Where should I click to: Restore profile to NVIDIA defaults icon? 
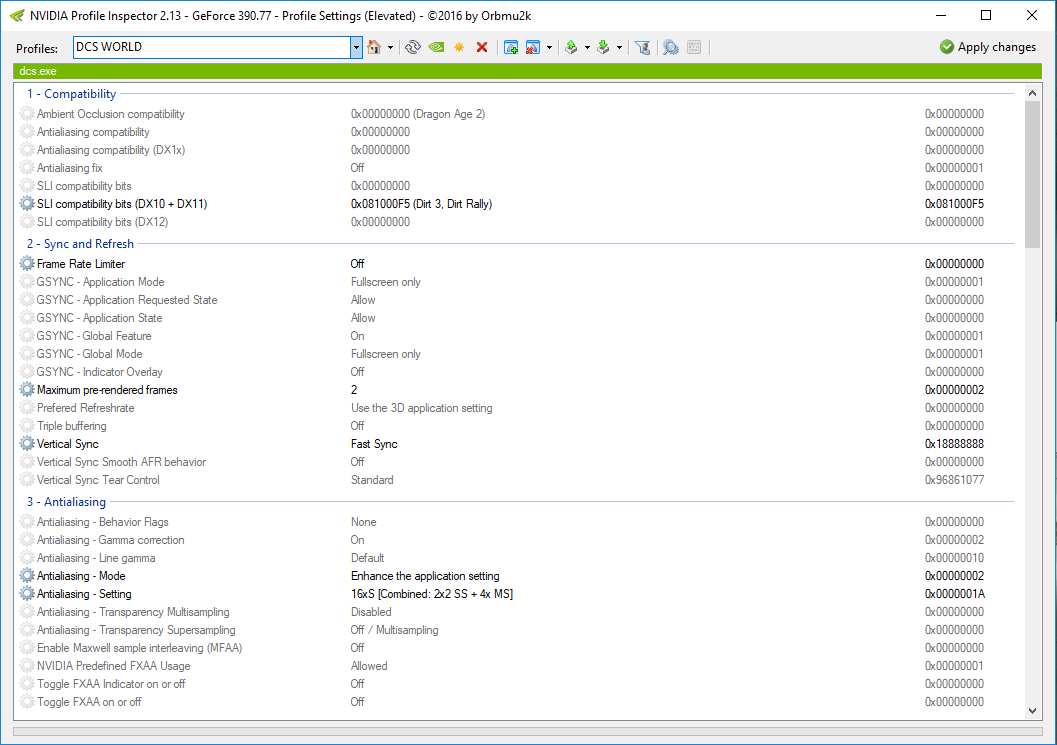pyautogui.click(x=436, y=47)
